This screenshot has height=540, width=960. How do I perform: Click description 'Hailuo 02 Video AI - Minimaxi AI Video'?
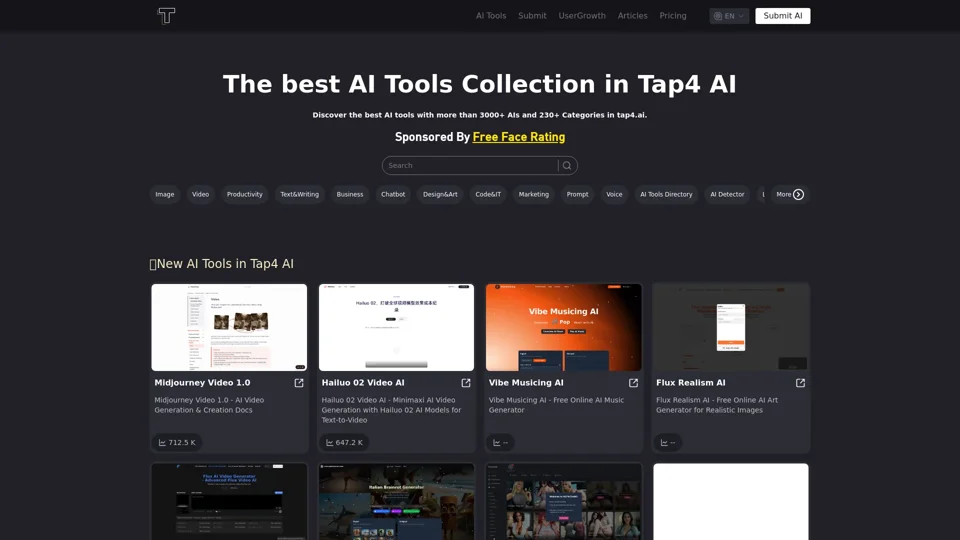pyautogui.click(x=391, y=410)
